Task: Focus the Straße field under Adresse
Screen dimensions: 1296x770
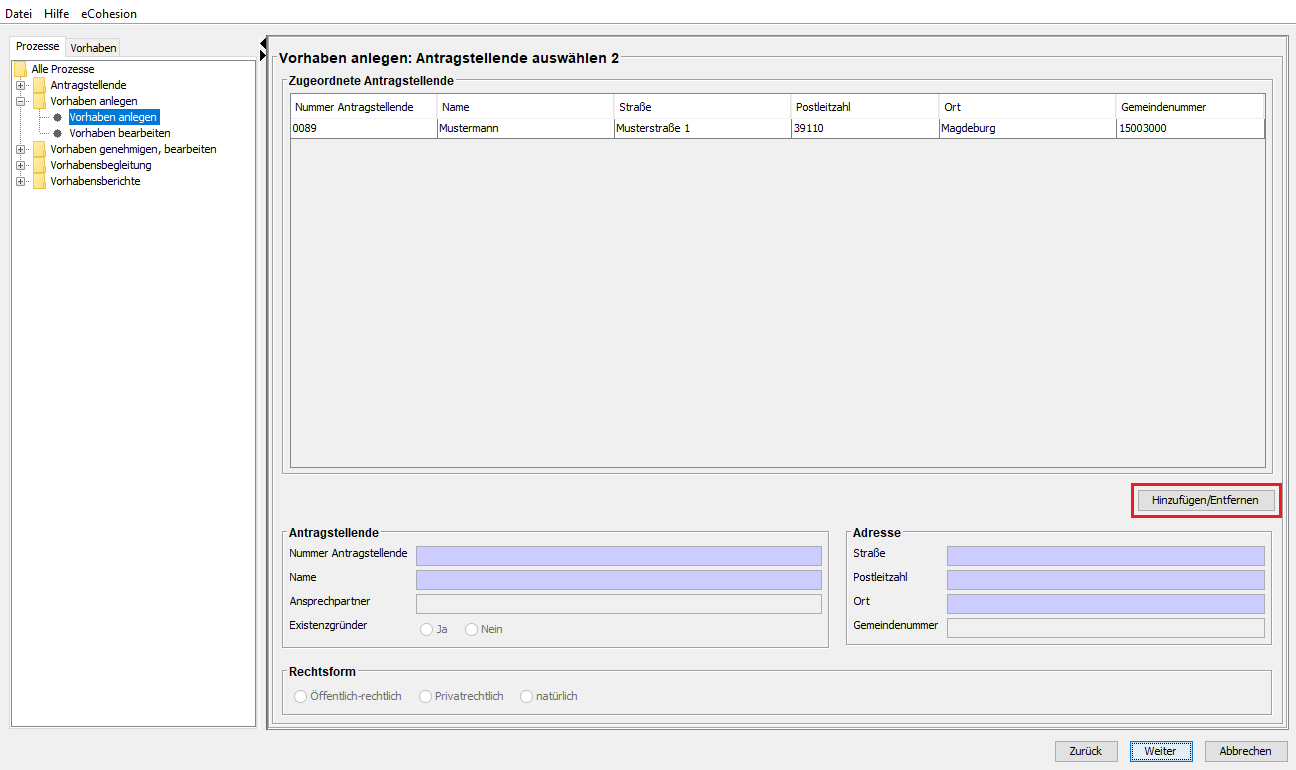Action: click(1106, 556)
